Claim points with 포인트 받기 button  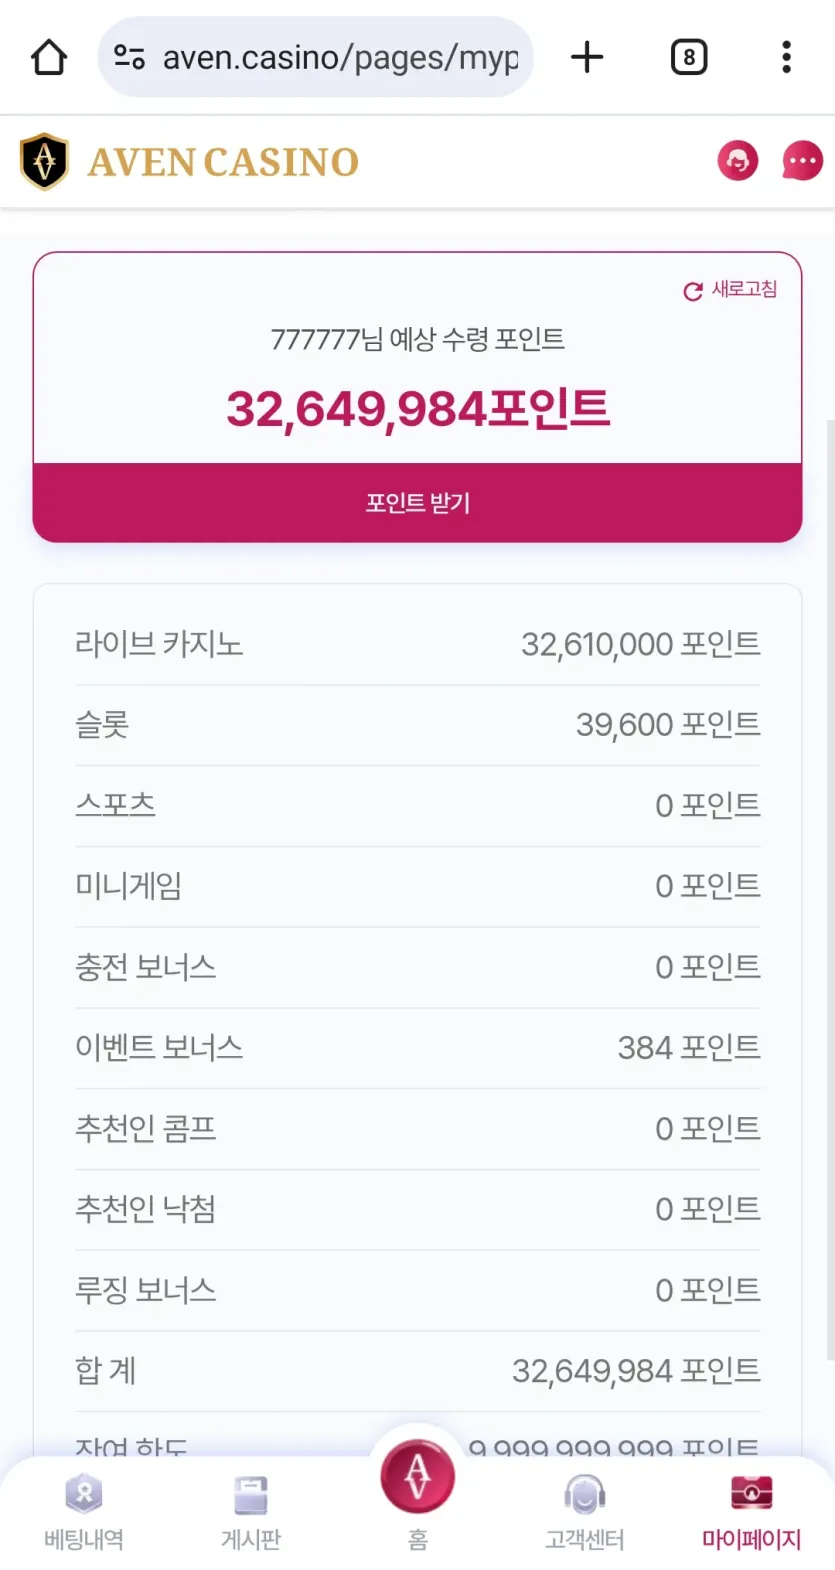click(417, 502)
